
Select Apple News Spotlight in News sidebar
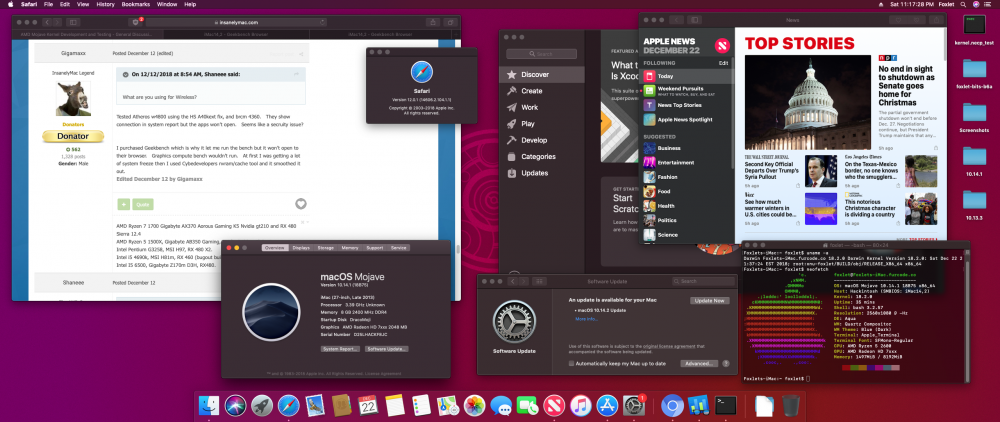click(x=687, y=120)
